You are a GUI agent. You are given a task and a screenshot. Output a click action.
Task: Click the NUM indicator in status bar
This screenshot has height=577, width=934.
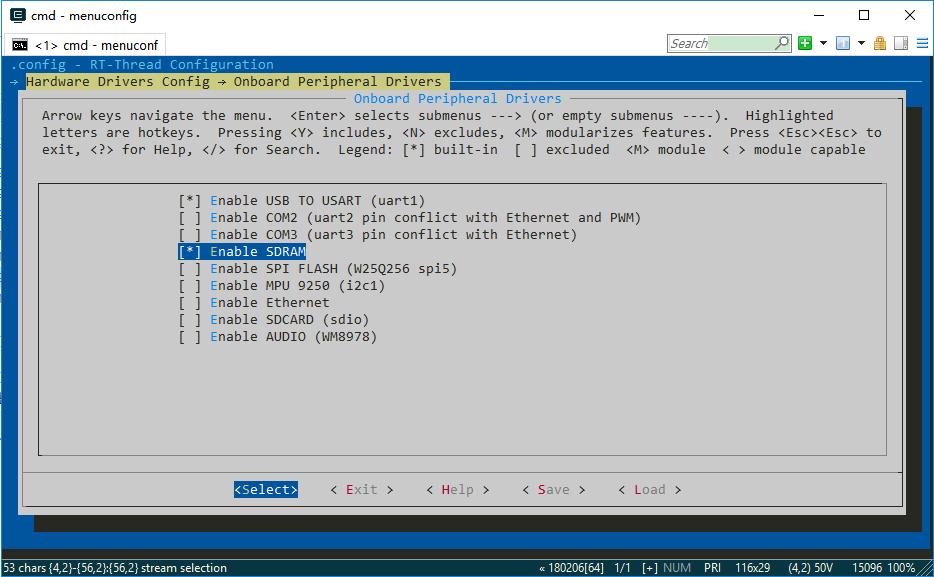point(677,568)
